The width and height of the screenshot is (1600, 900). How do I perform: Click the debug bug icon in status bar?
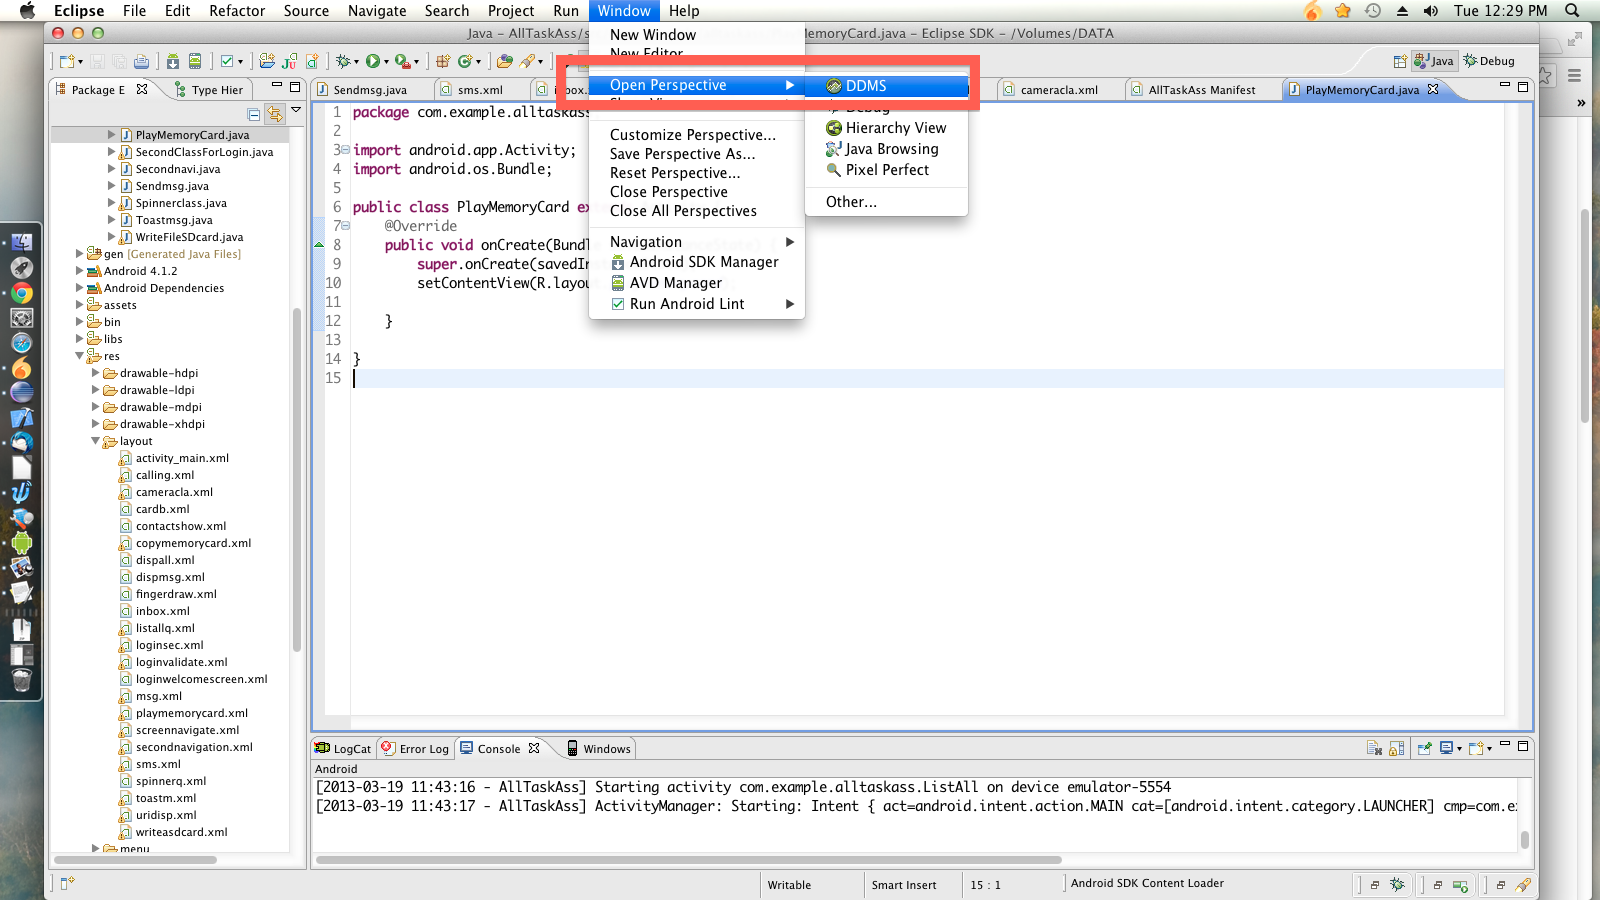pos(1397,885)
